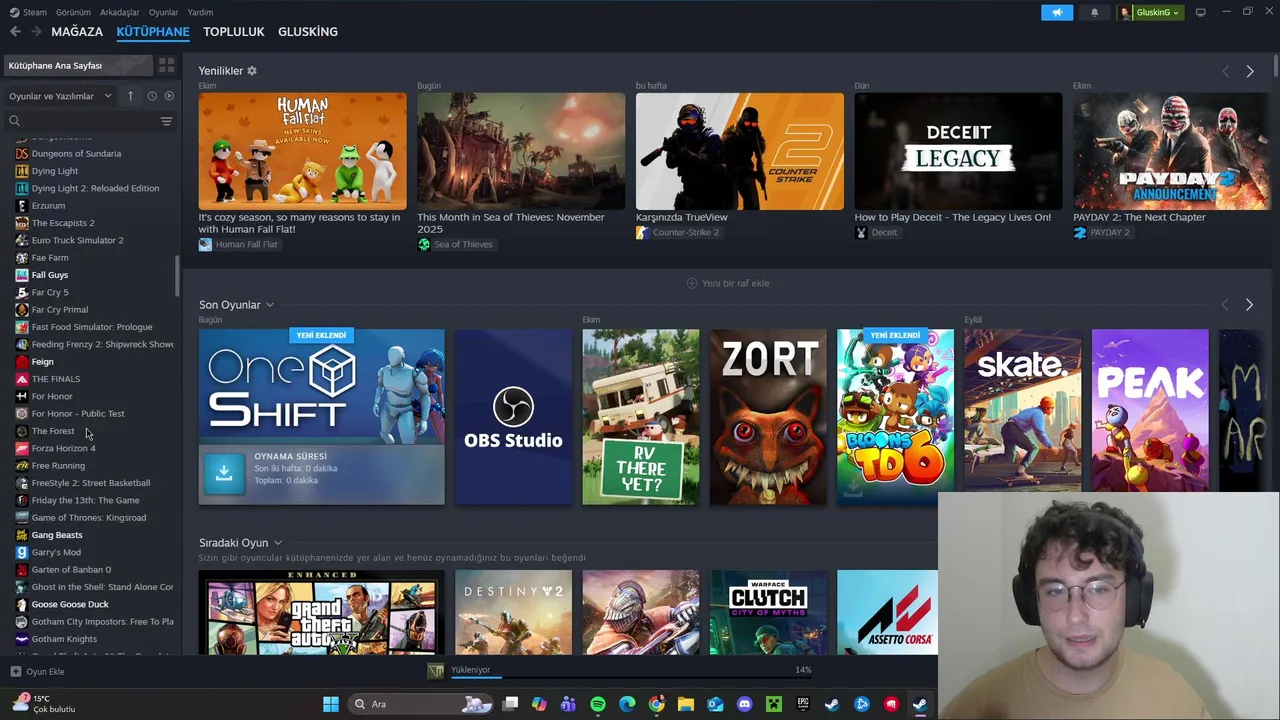The image size is (1280, 720).
Task: Next page arrow in Yenilikler
Action: click(x=1249, y=71)
